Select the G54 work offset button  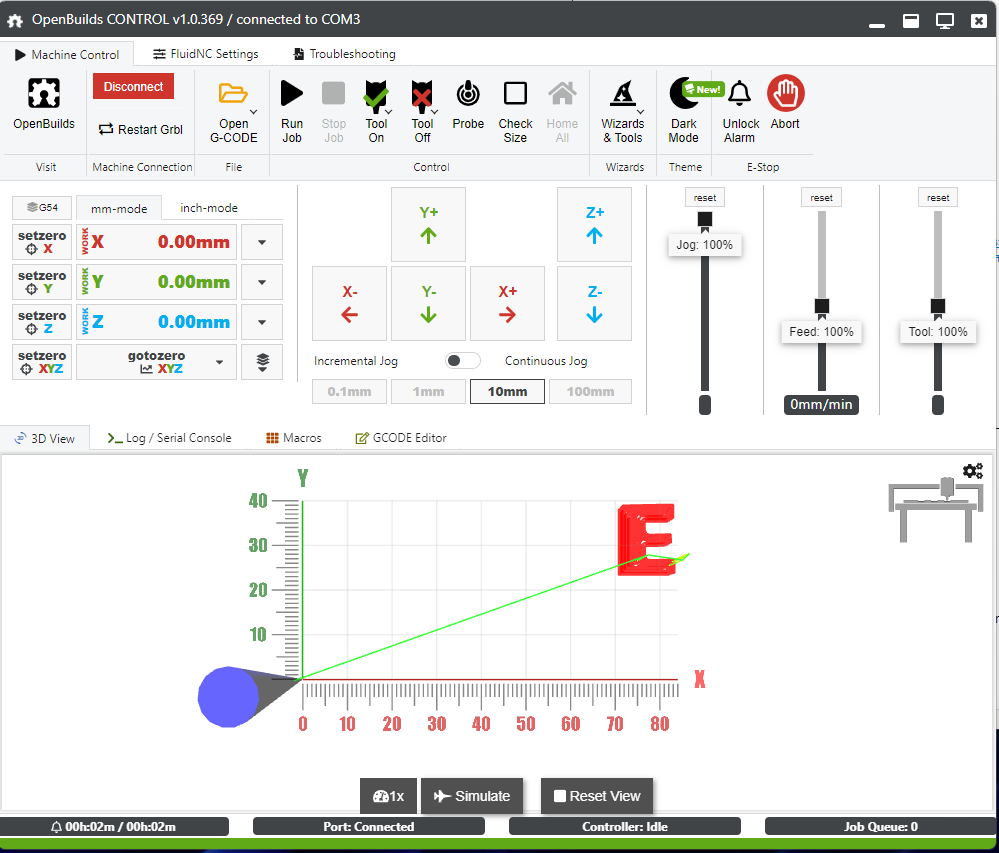42,208
